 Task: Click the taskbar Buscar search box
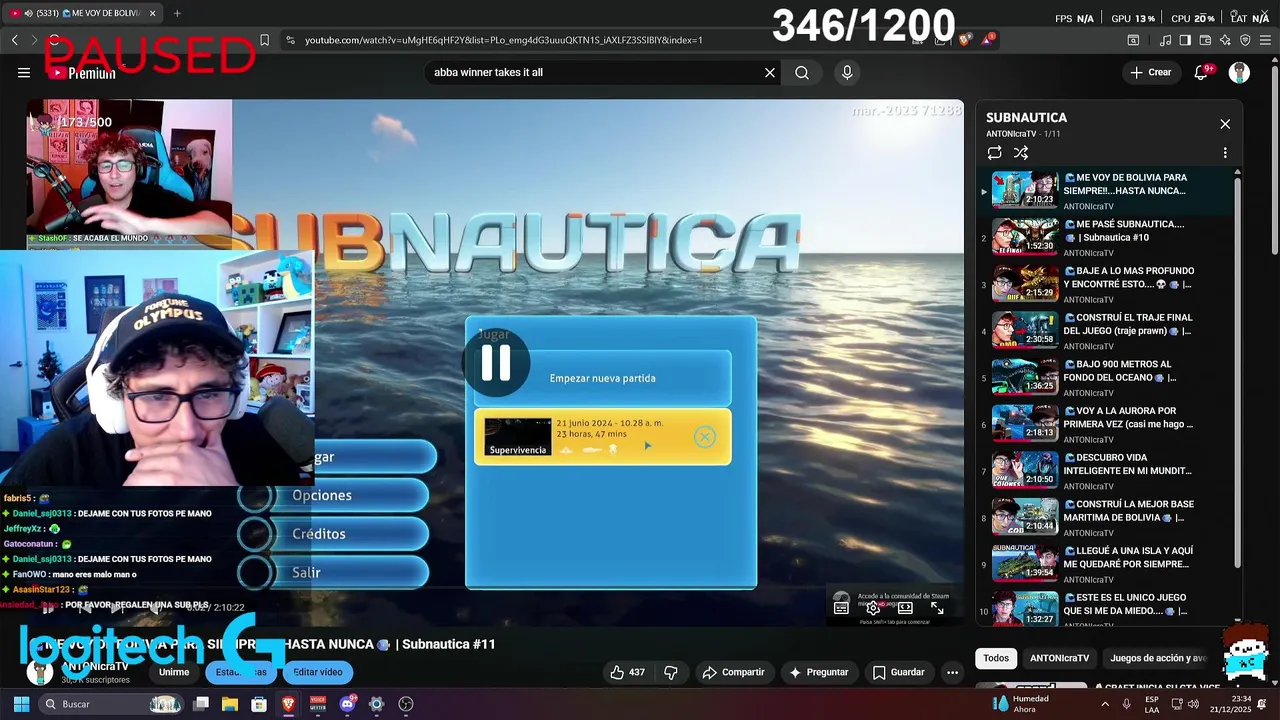112,704
